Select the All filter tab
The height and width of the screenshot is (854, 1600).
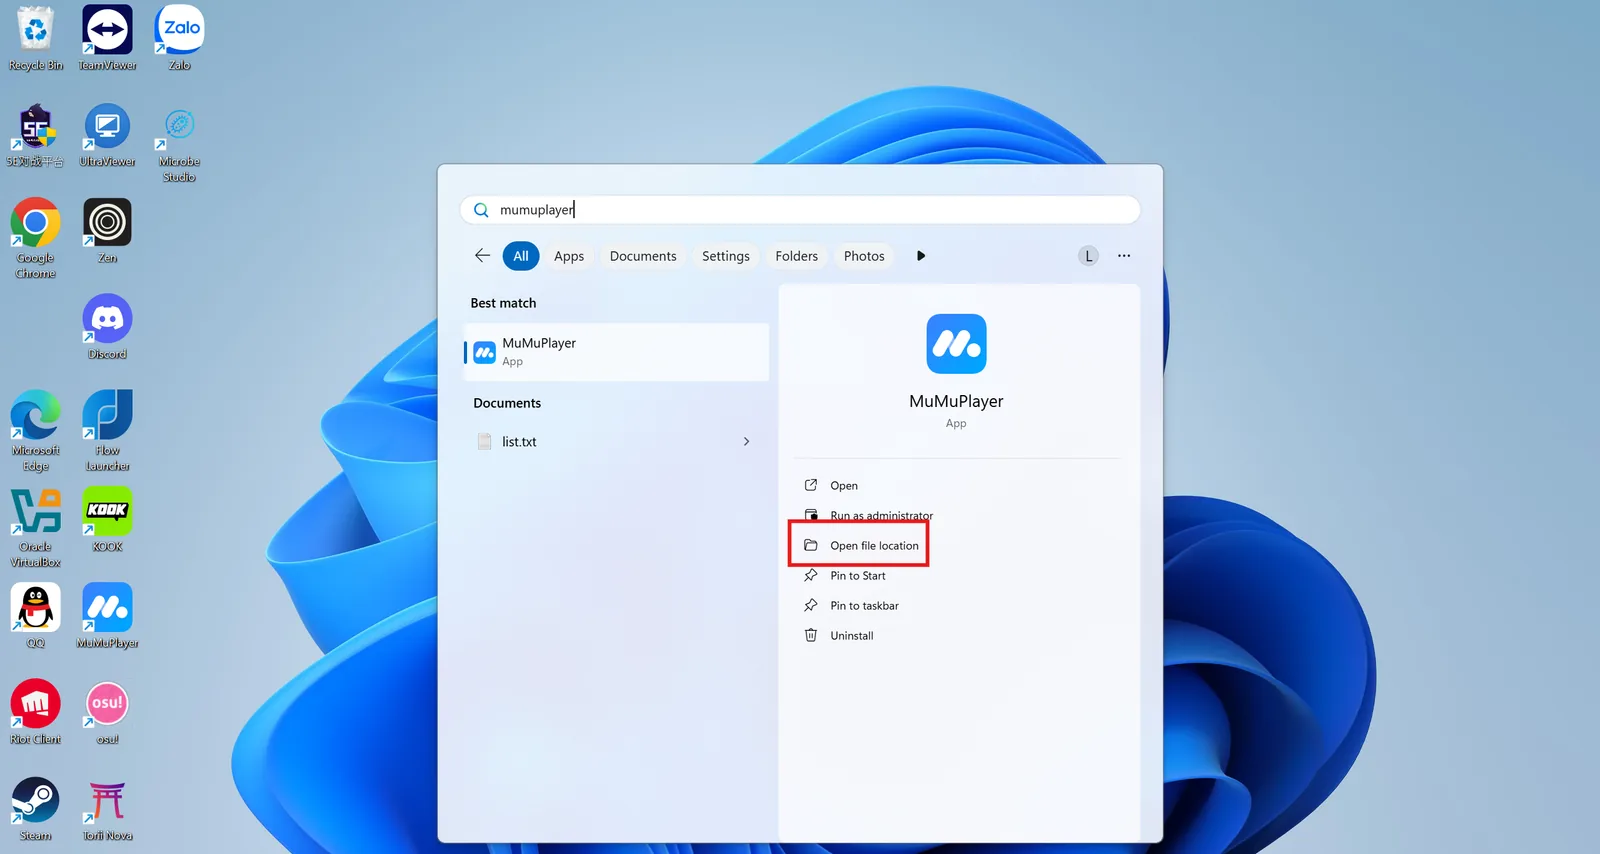pyautogui.click(x=521, y=256)
